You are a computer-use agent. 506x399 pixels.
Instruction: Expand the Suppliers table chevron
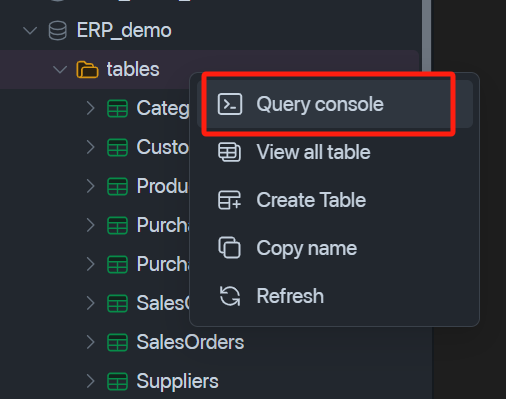90,381
